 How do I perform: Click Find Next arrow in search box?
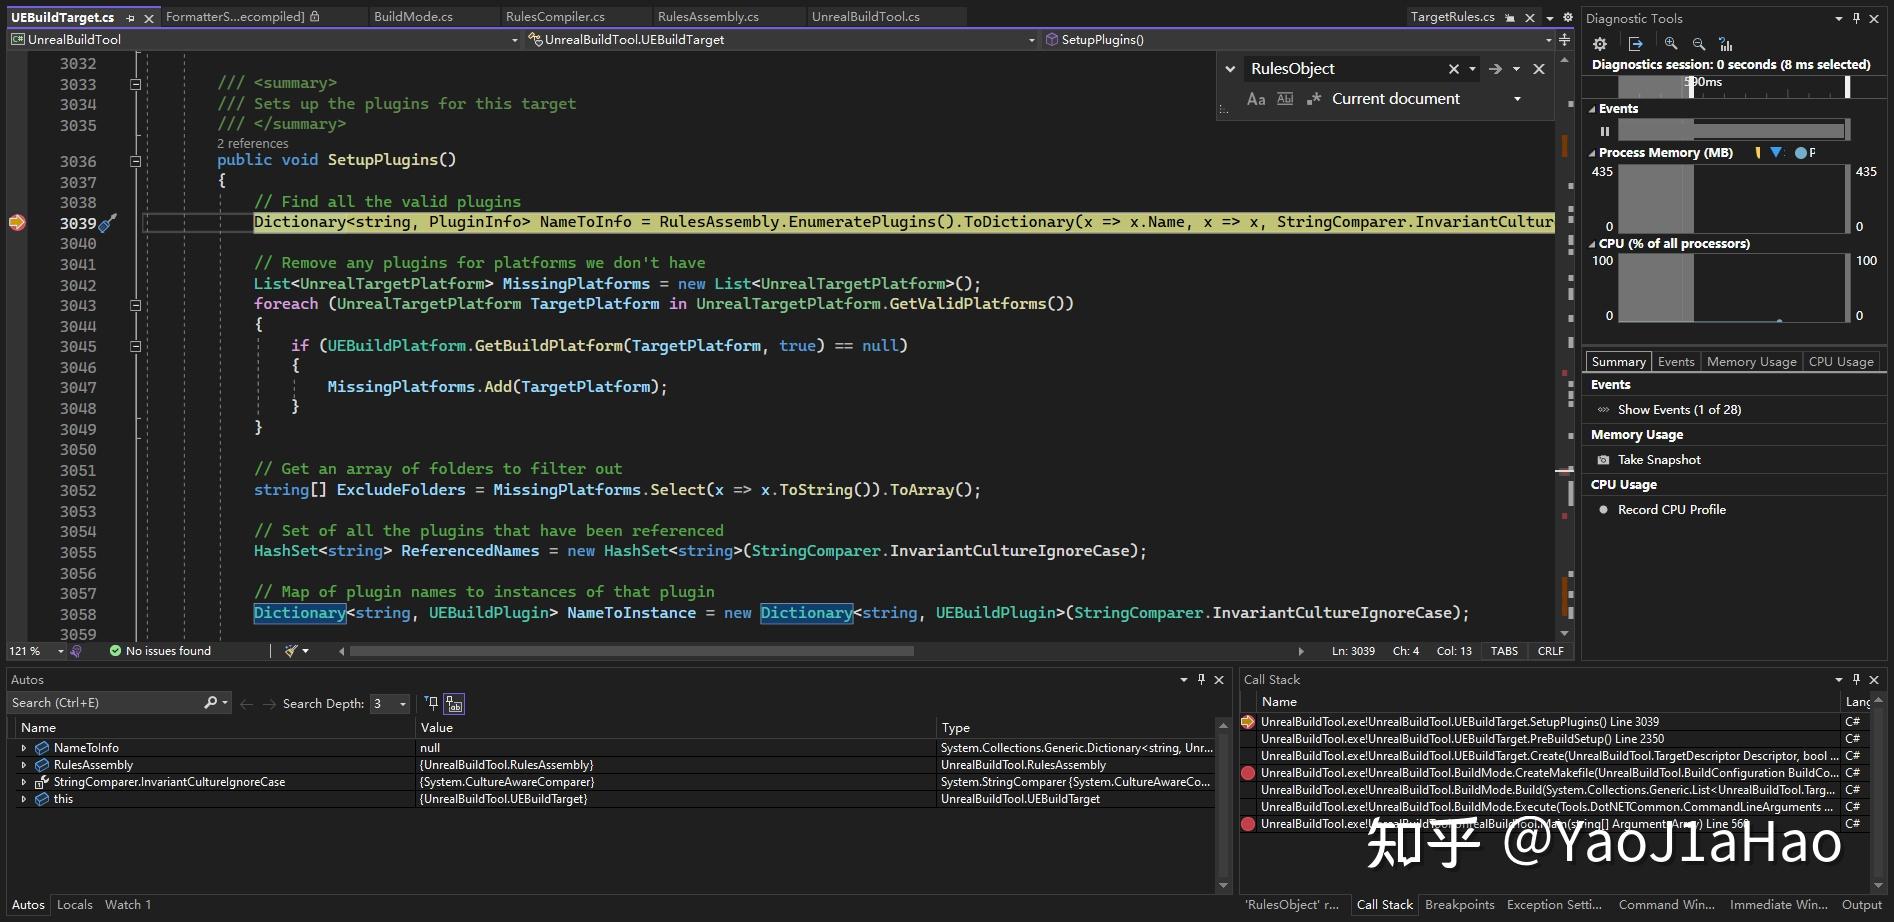click(x=1496, y=69)
